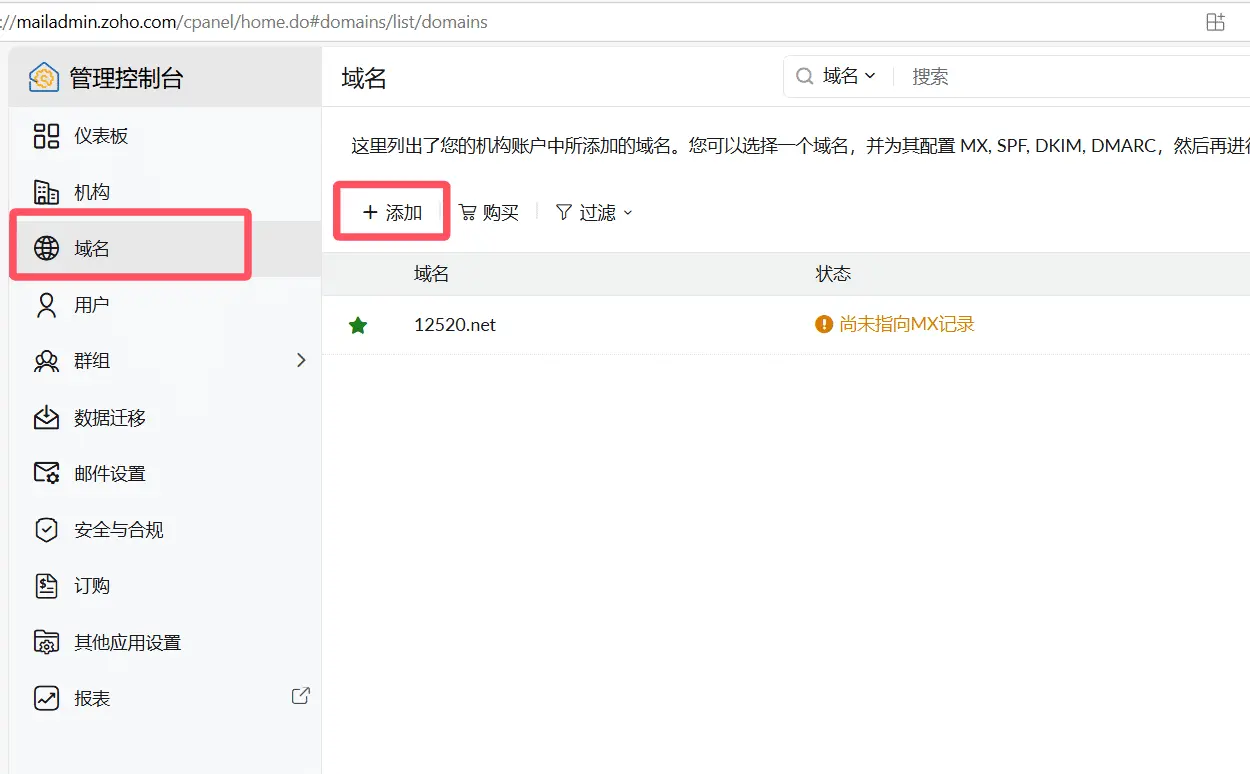This screenshot has width=1250, height=774.
Task: Open 其他应用设置 folder gear icon
Action: (x=46, y=642)
